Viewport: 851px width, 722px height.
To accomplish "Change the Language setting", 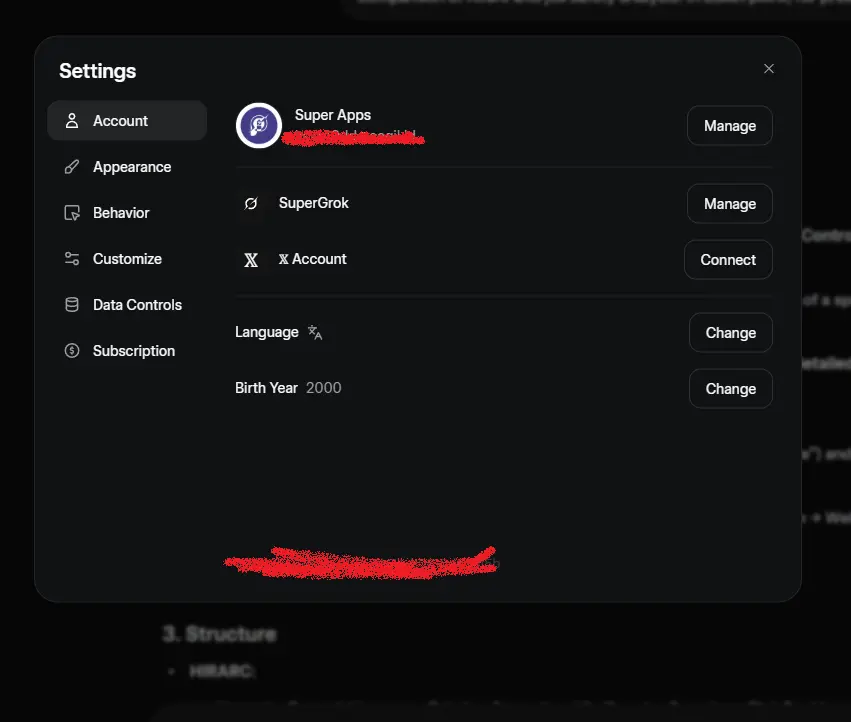I will tap(731, 333).
